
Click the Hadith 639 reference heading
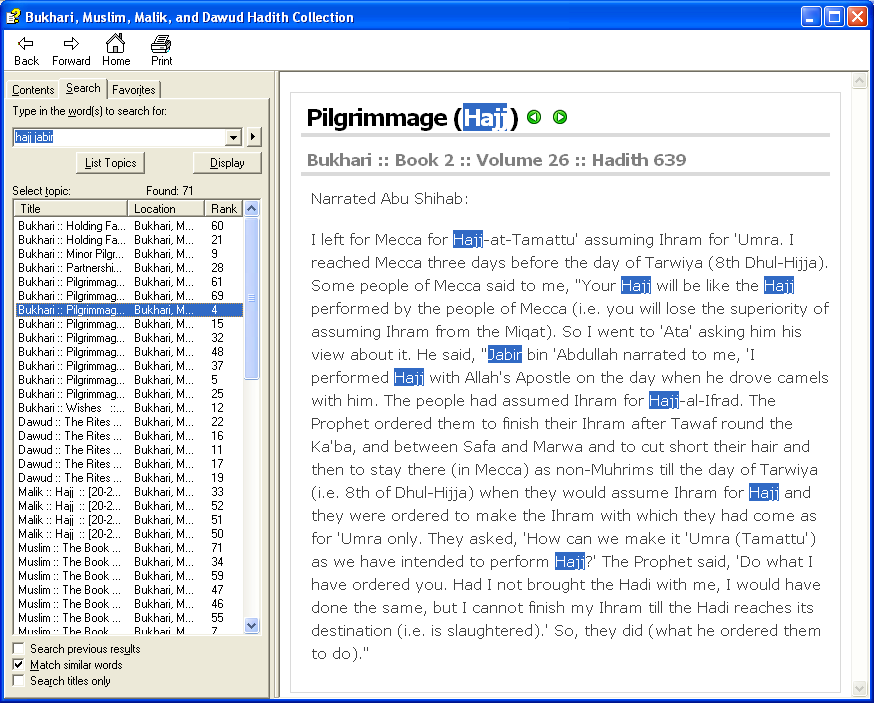(496, 160)
